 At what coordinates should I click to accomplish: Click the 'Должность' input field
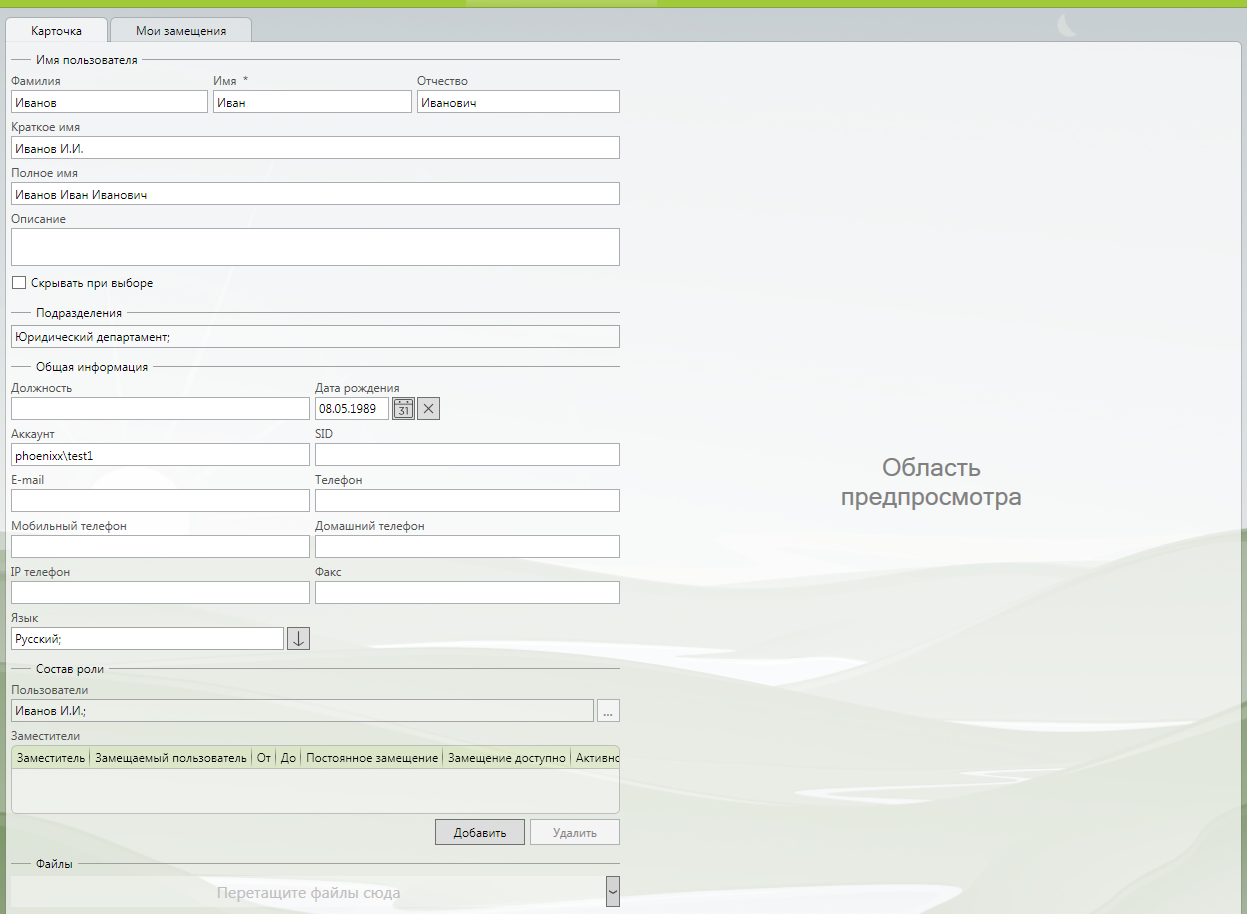tap(160, 408)
